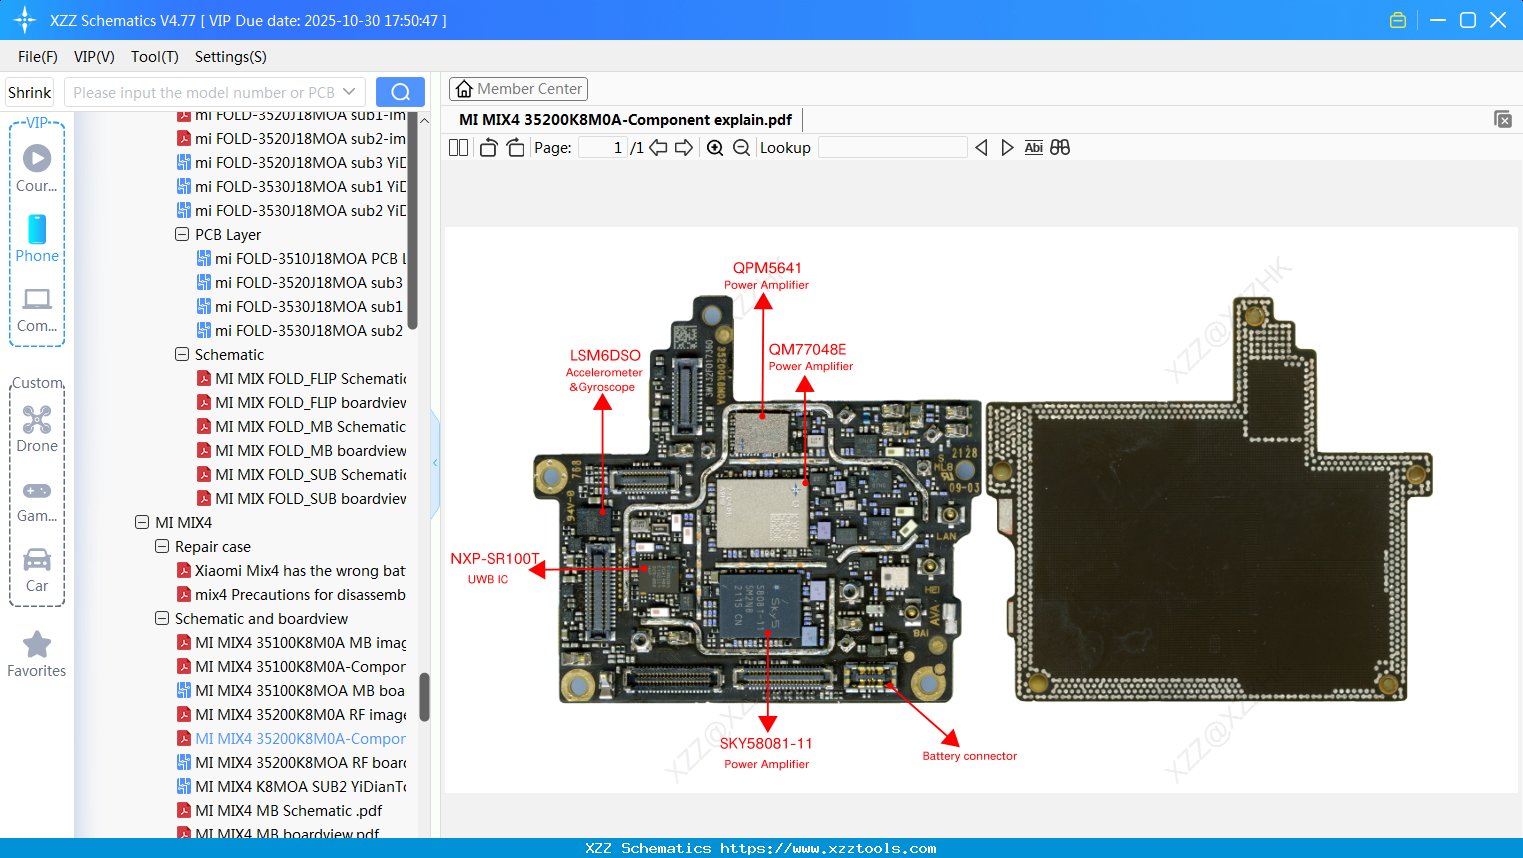1523x858 pixels.
Task: Rotate the PDF counterclockwise
Action: point(488,147)
